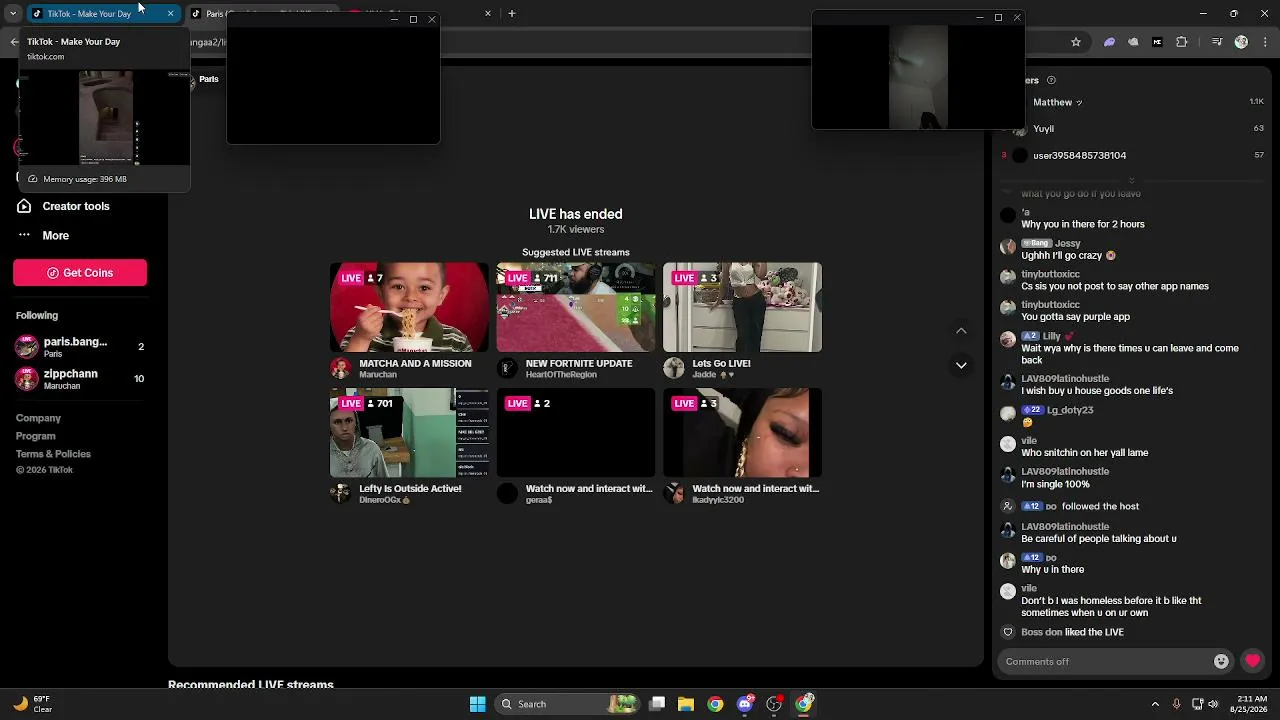Open Discord from taskbar
This screenshot has width=1280, height=720.
tap(745, 704)
